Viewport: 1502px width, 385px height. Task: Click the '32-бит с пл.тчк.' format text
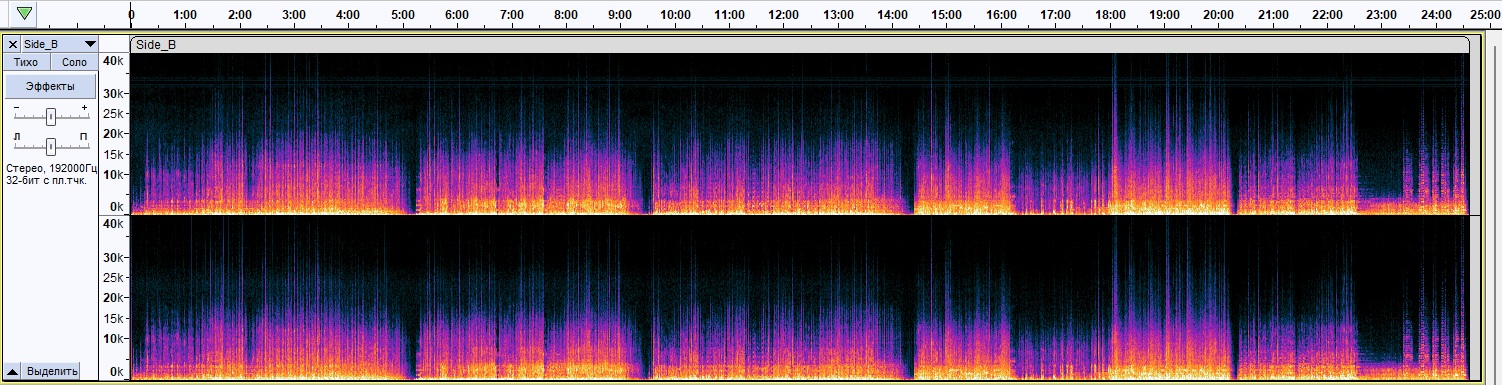pyautogui.click(x=46, y=180)
